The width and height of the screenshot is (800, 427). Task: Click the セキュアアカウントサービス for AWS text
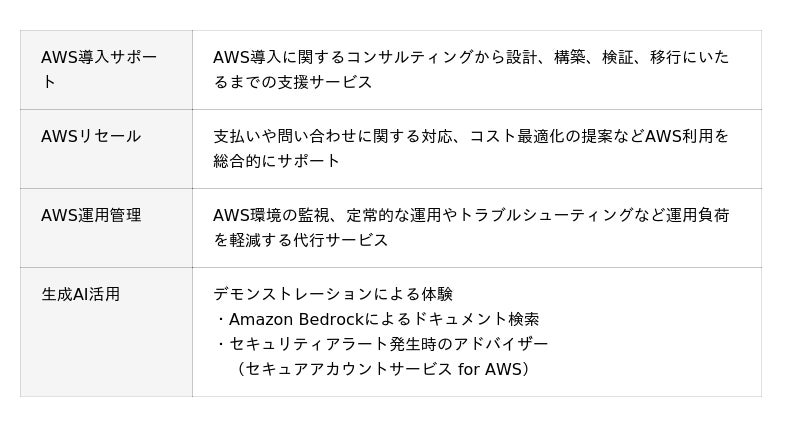tap(383, 369)
